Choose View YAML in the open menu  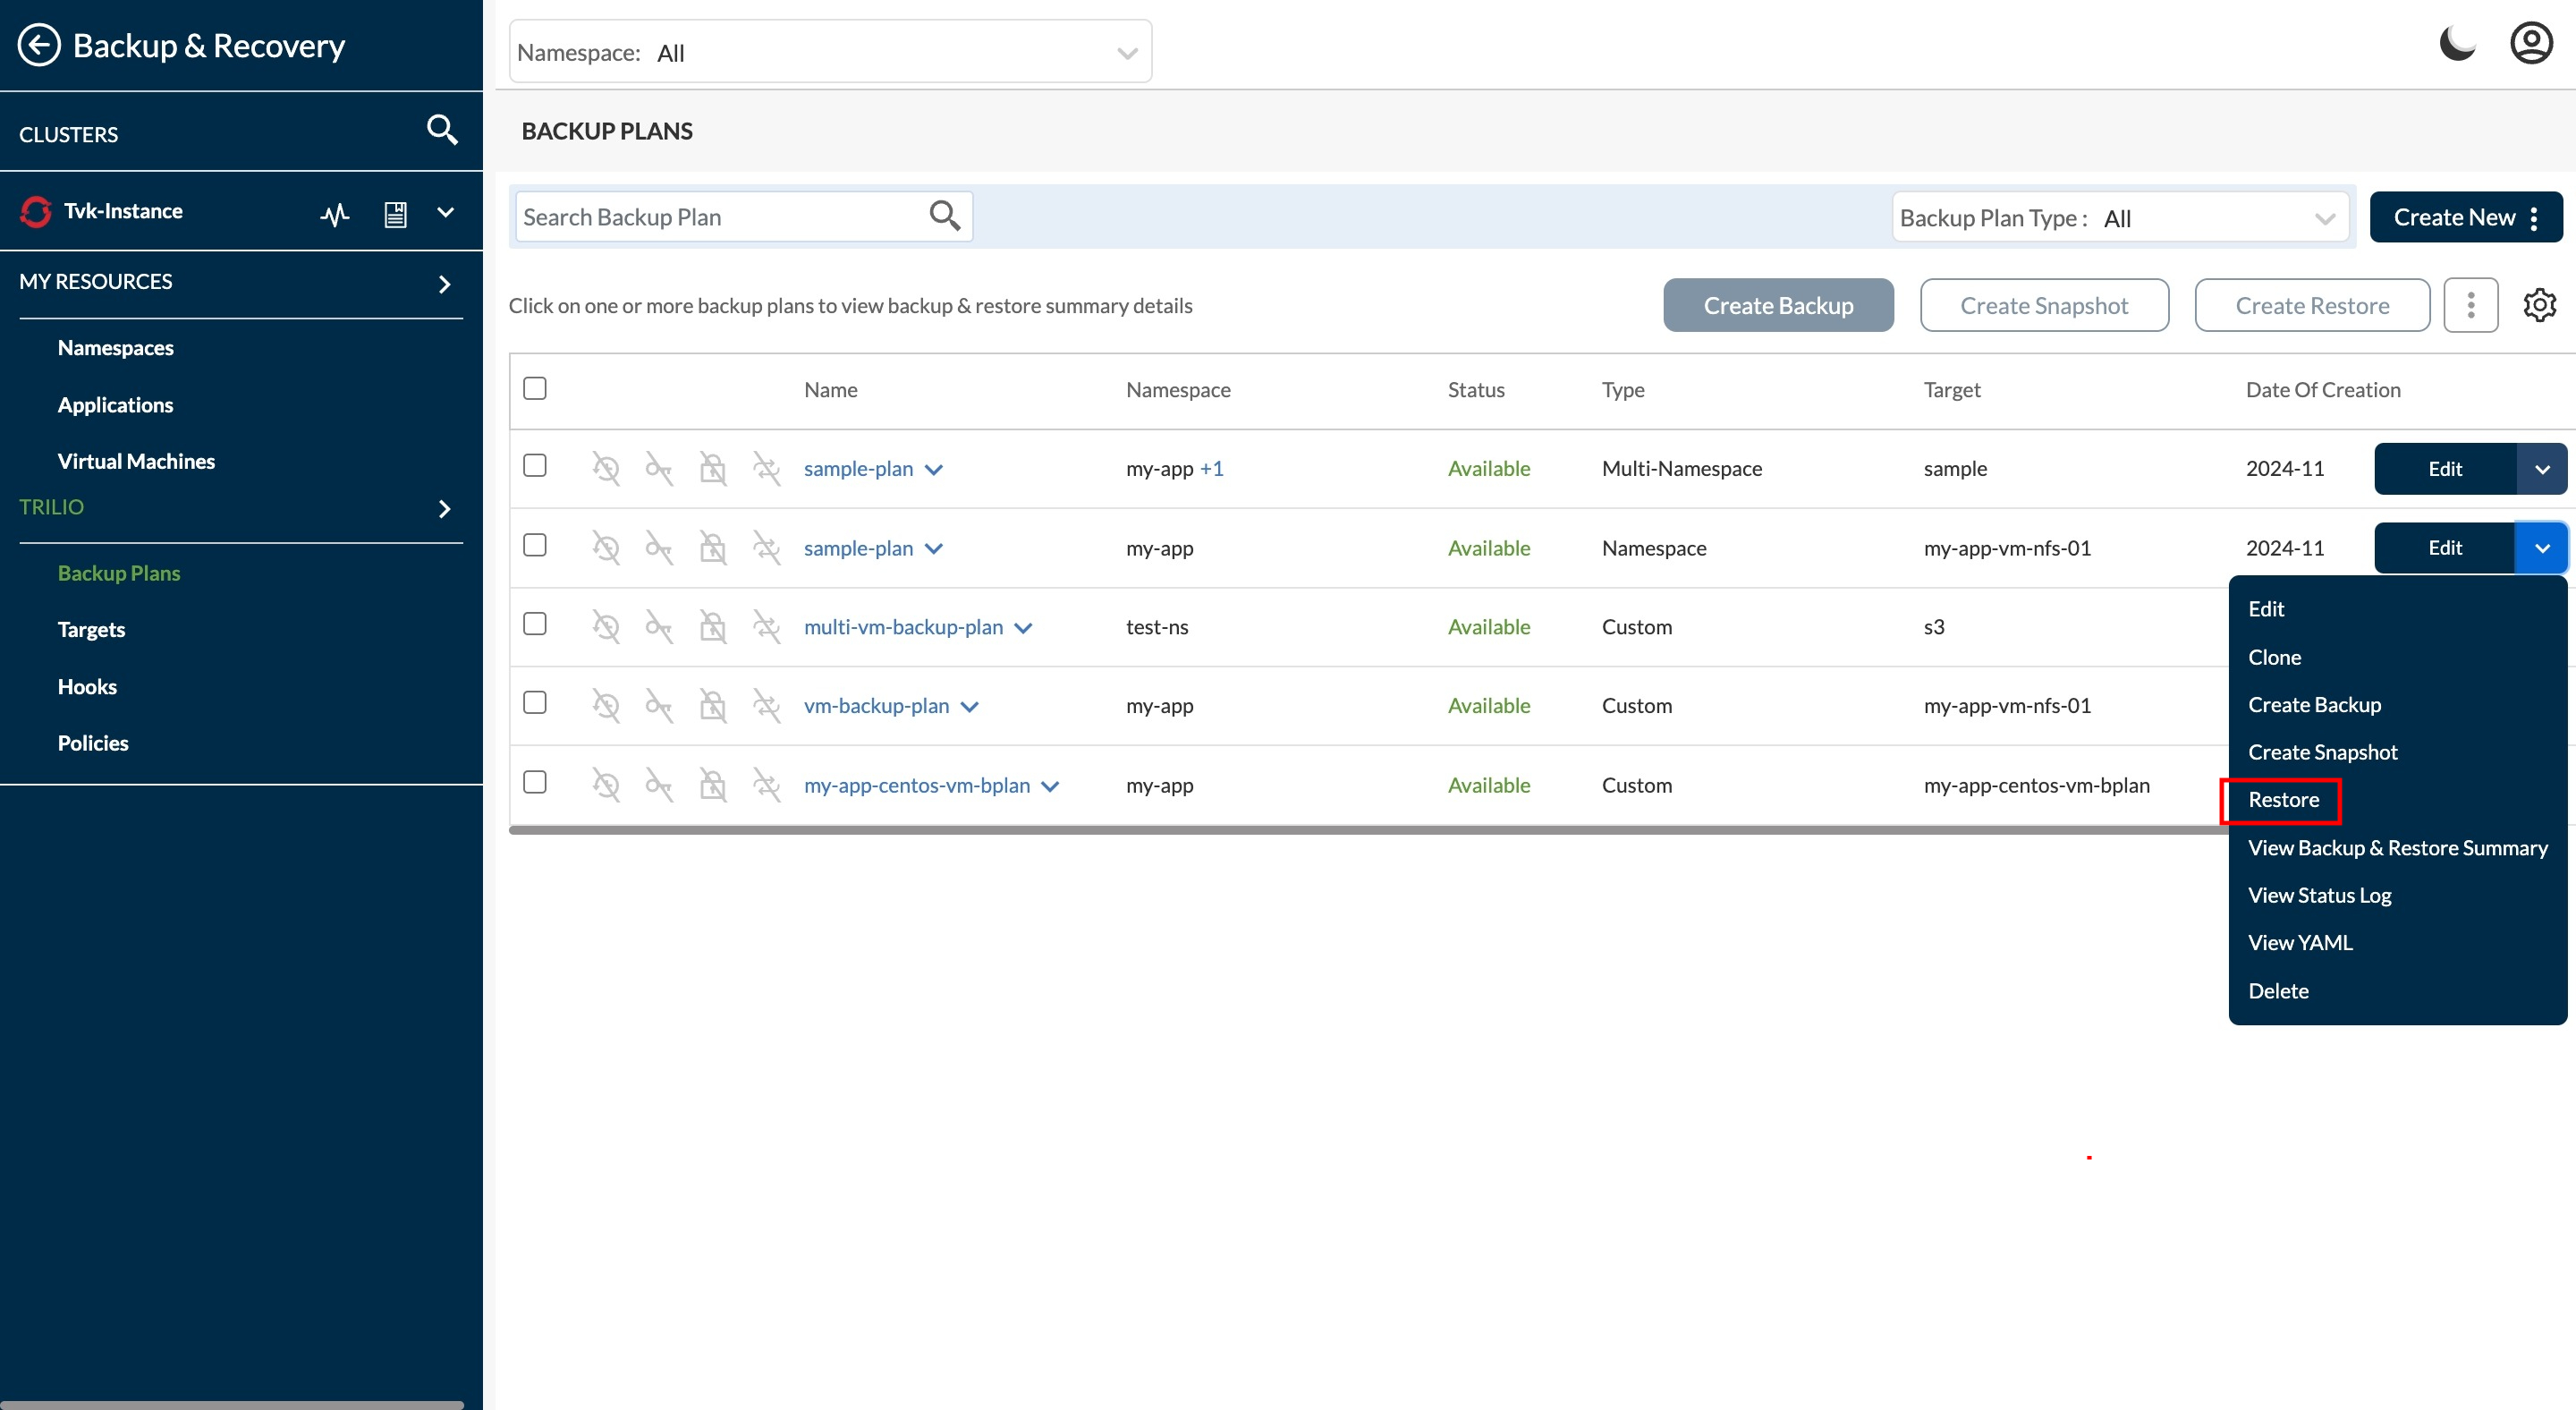pyautogui.click(x=2299, y=941)
